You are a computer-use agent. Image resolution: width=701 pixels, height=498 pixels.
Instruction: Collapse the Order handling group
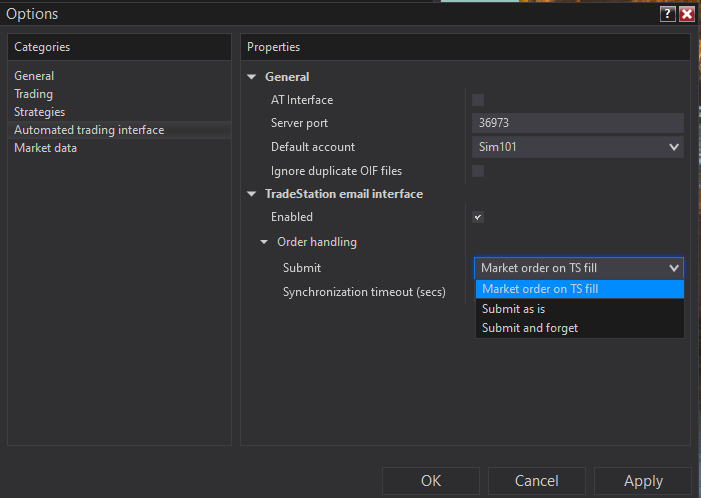pos(263,242)
